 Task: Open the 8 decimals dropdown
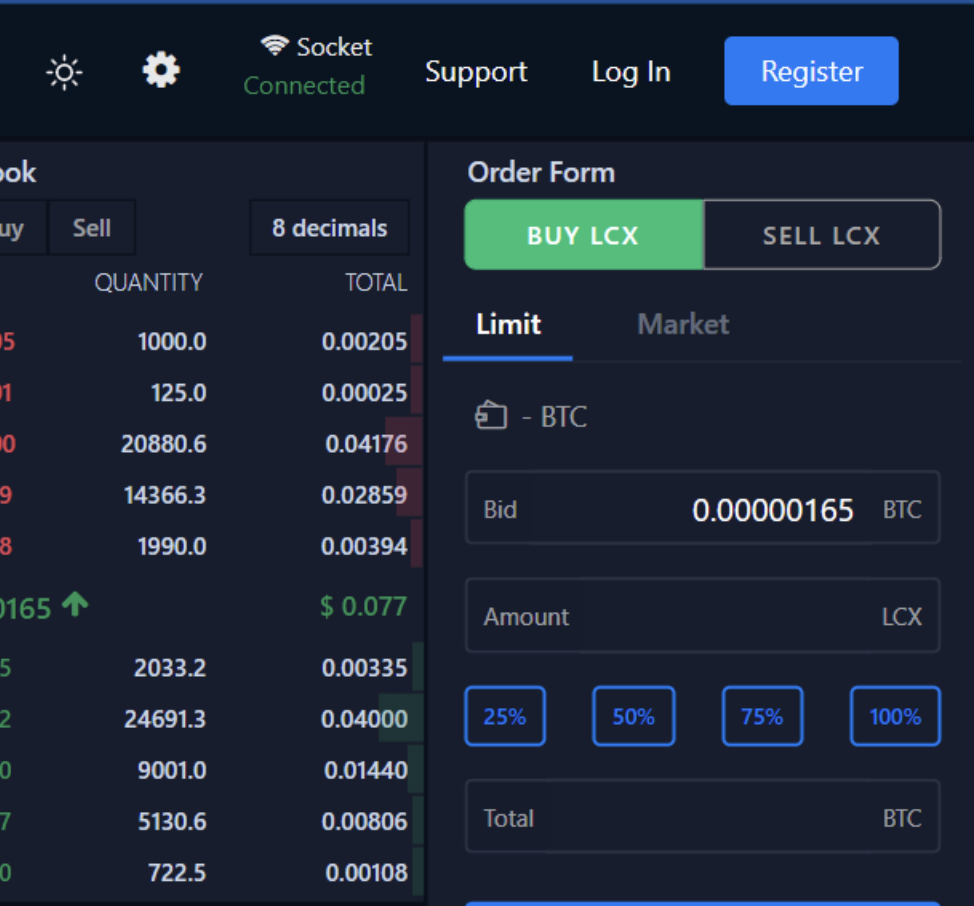click(x=329, y=228)
